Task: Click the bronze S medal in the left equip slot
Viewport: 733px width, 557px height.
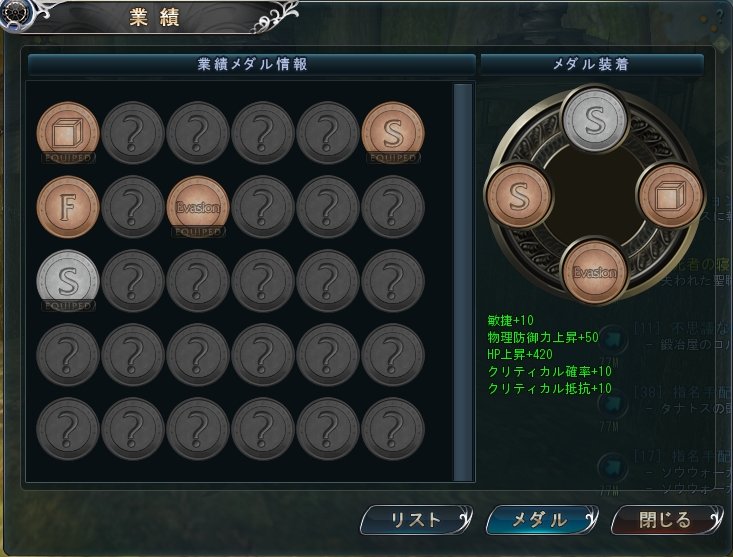Action: point(519,195)
